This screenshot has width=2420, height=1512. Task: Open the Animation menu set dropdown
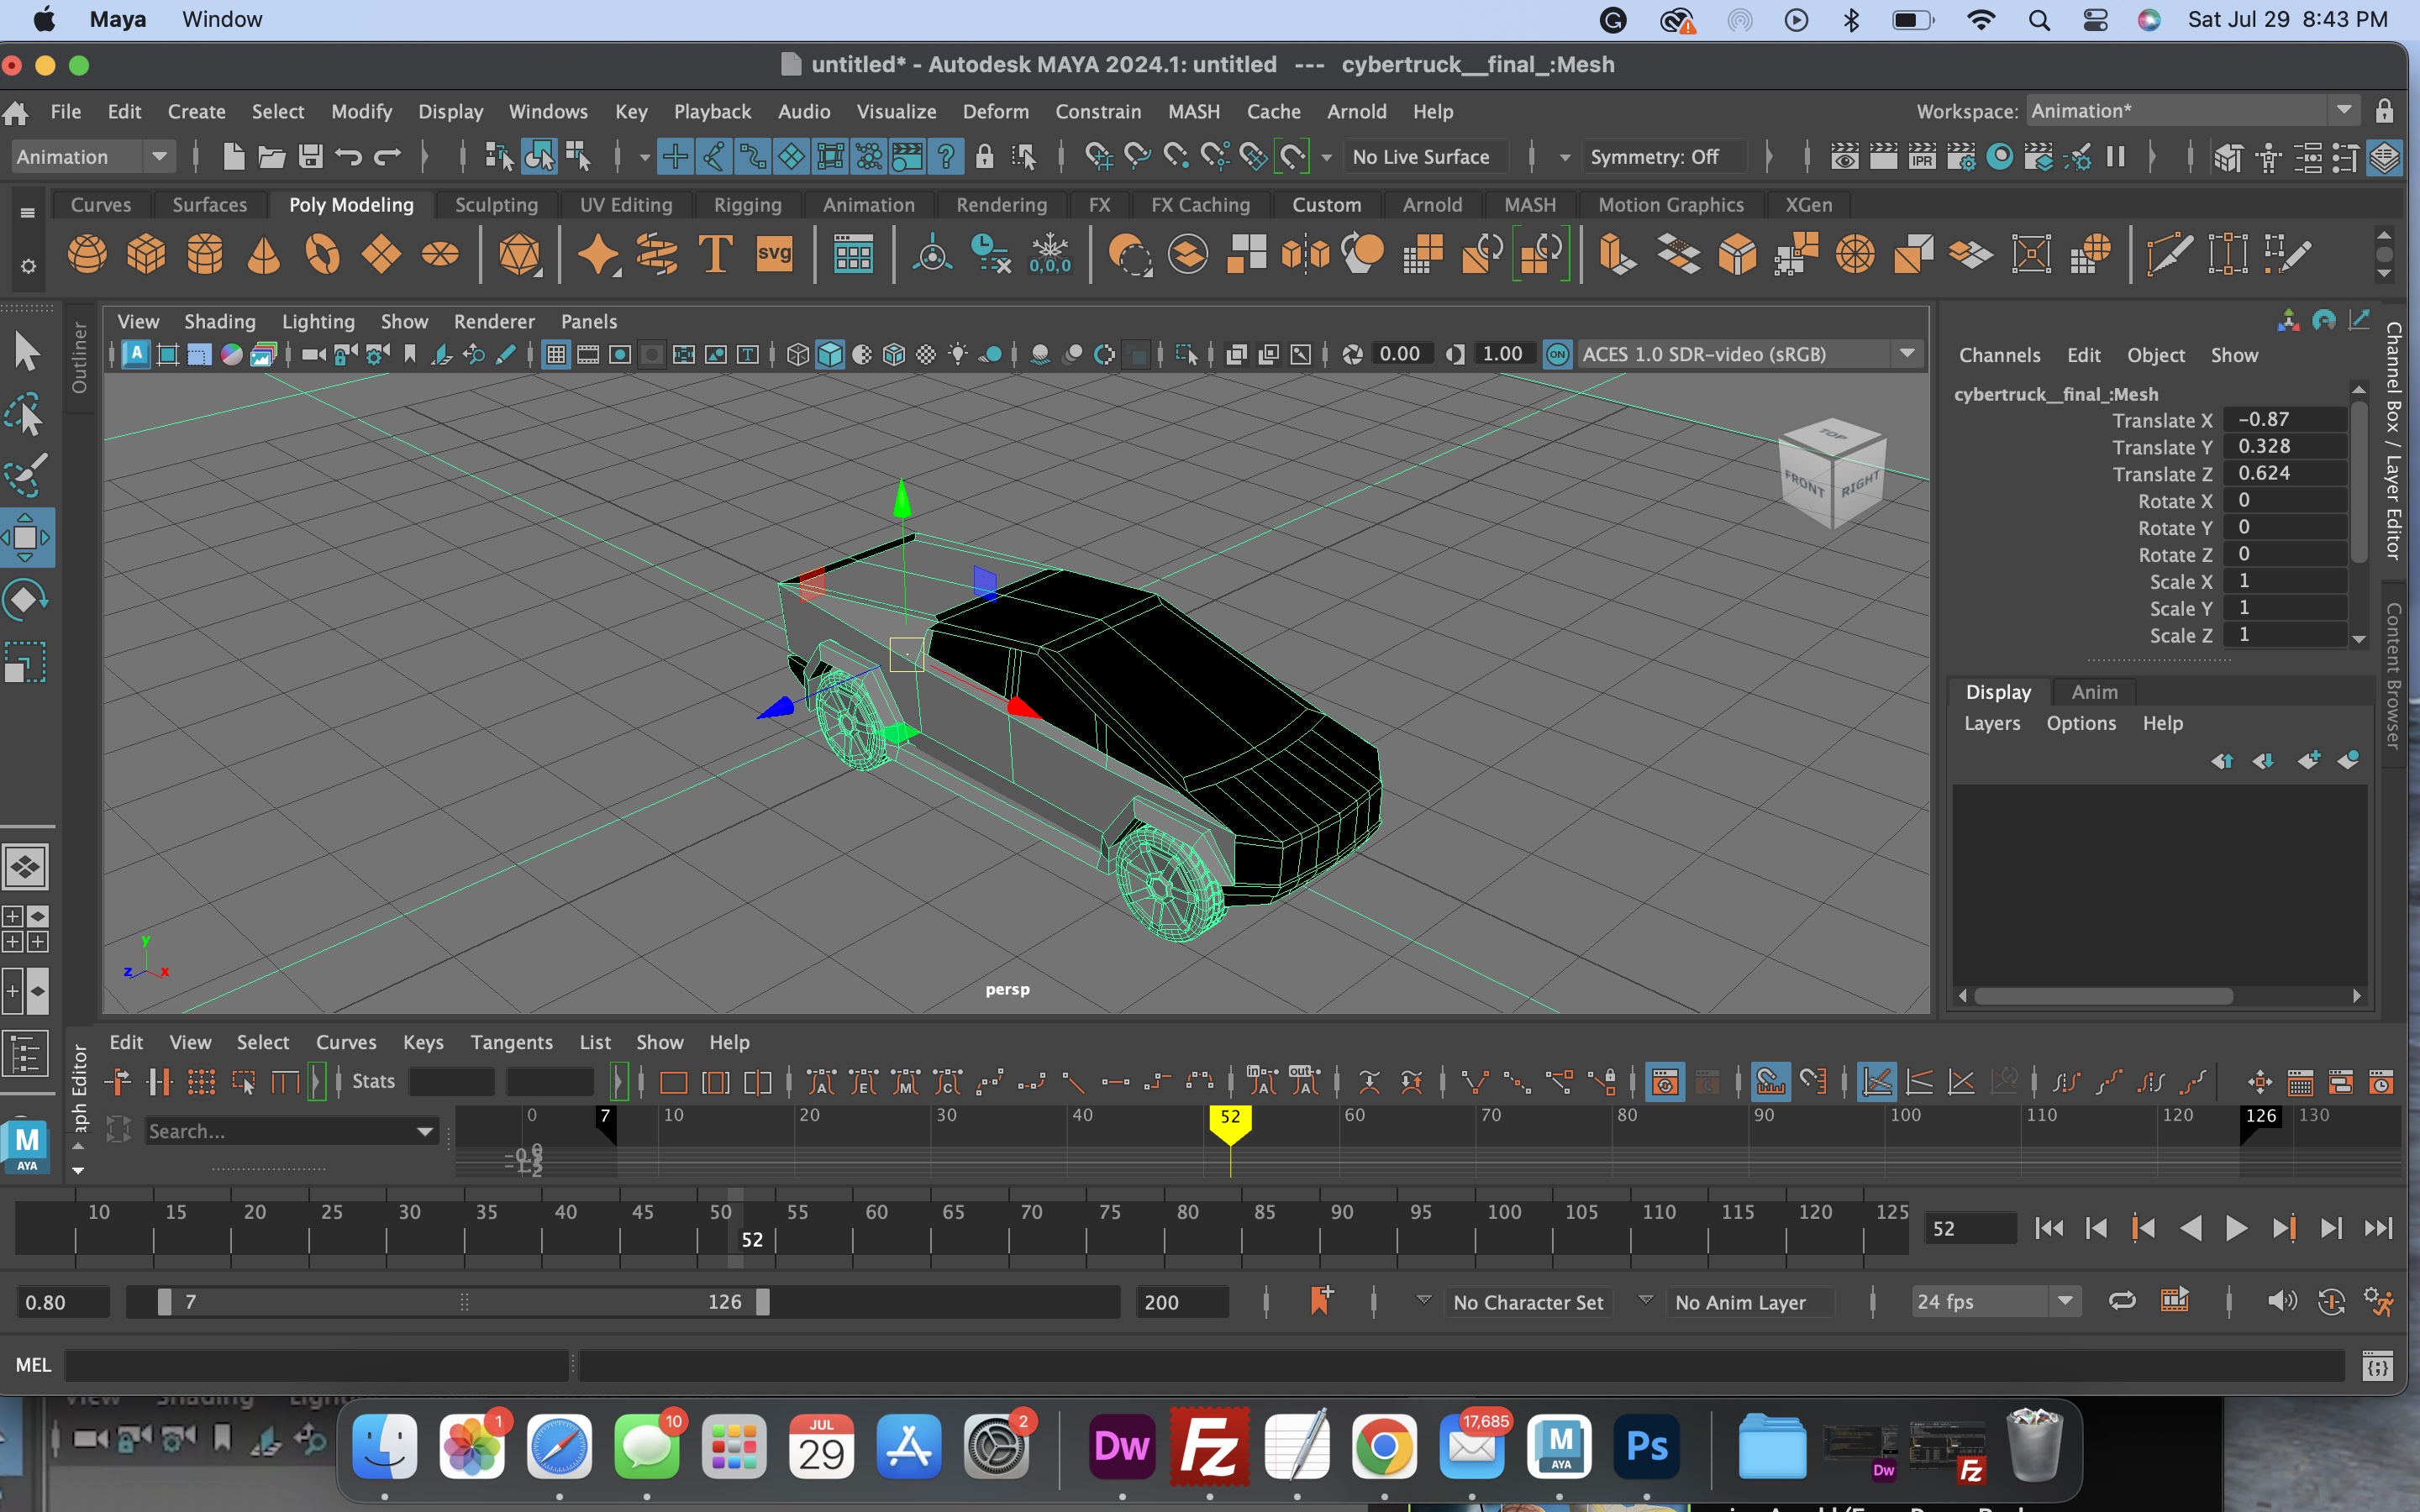[x=92, y=156]
